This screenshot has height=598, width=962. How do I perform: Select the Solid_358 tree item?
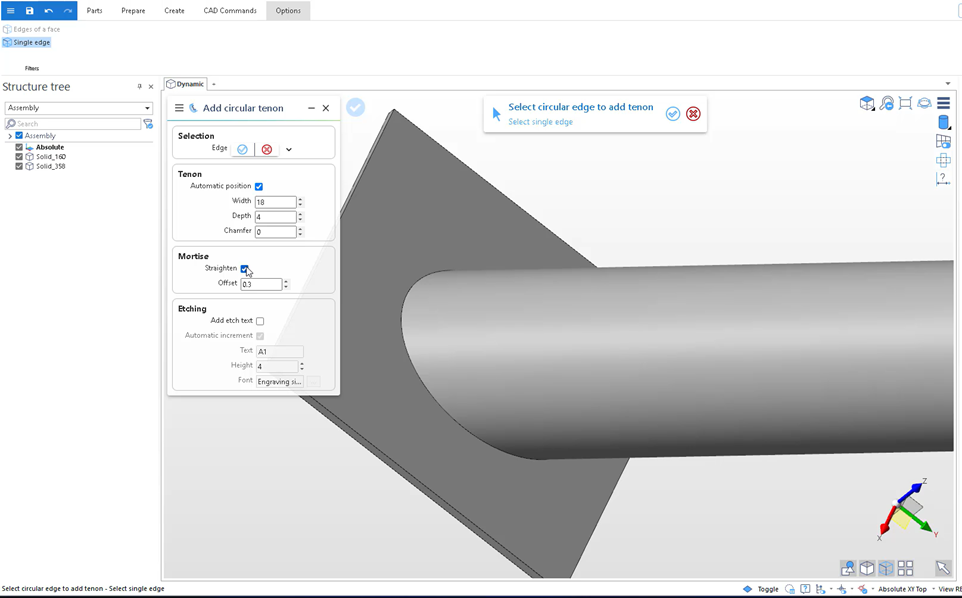coord(51,166)
